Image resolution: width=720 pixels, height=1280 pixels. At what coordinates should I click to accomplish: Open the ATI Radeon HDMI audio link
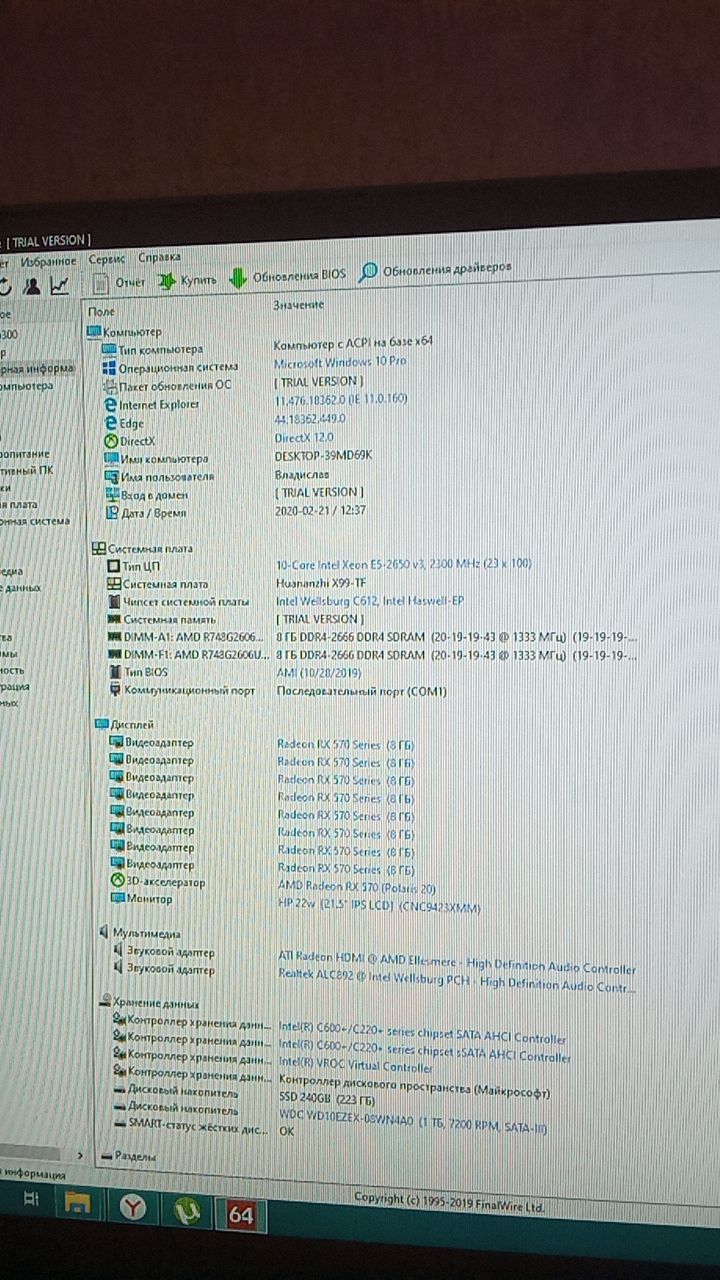click(x=457, y=963)
